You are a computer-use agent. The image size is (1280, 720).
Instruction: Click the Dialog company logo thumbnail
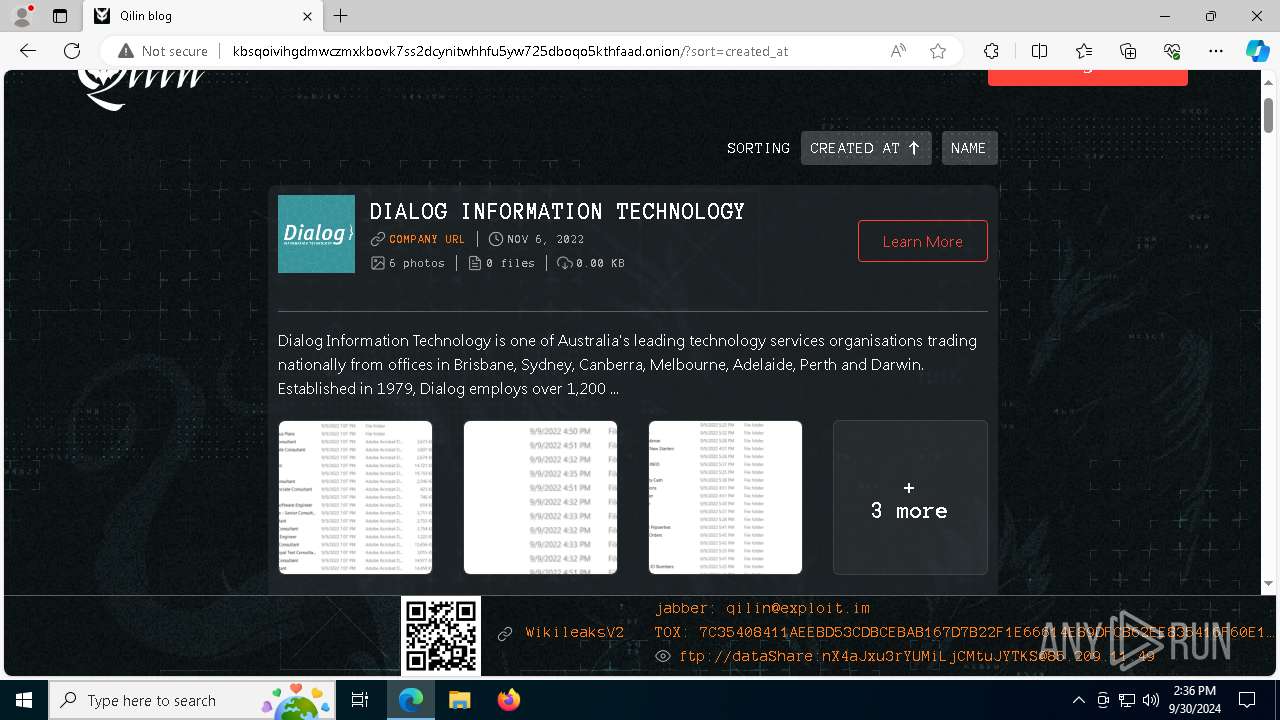(316, 234)
